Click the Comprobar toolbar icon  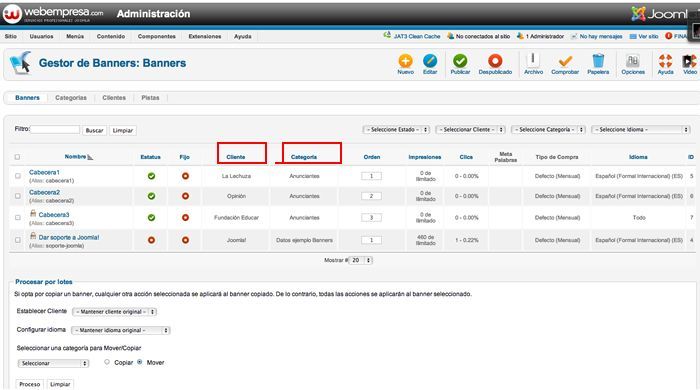click(565, 61)
